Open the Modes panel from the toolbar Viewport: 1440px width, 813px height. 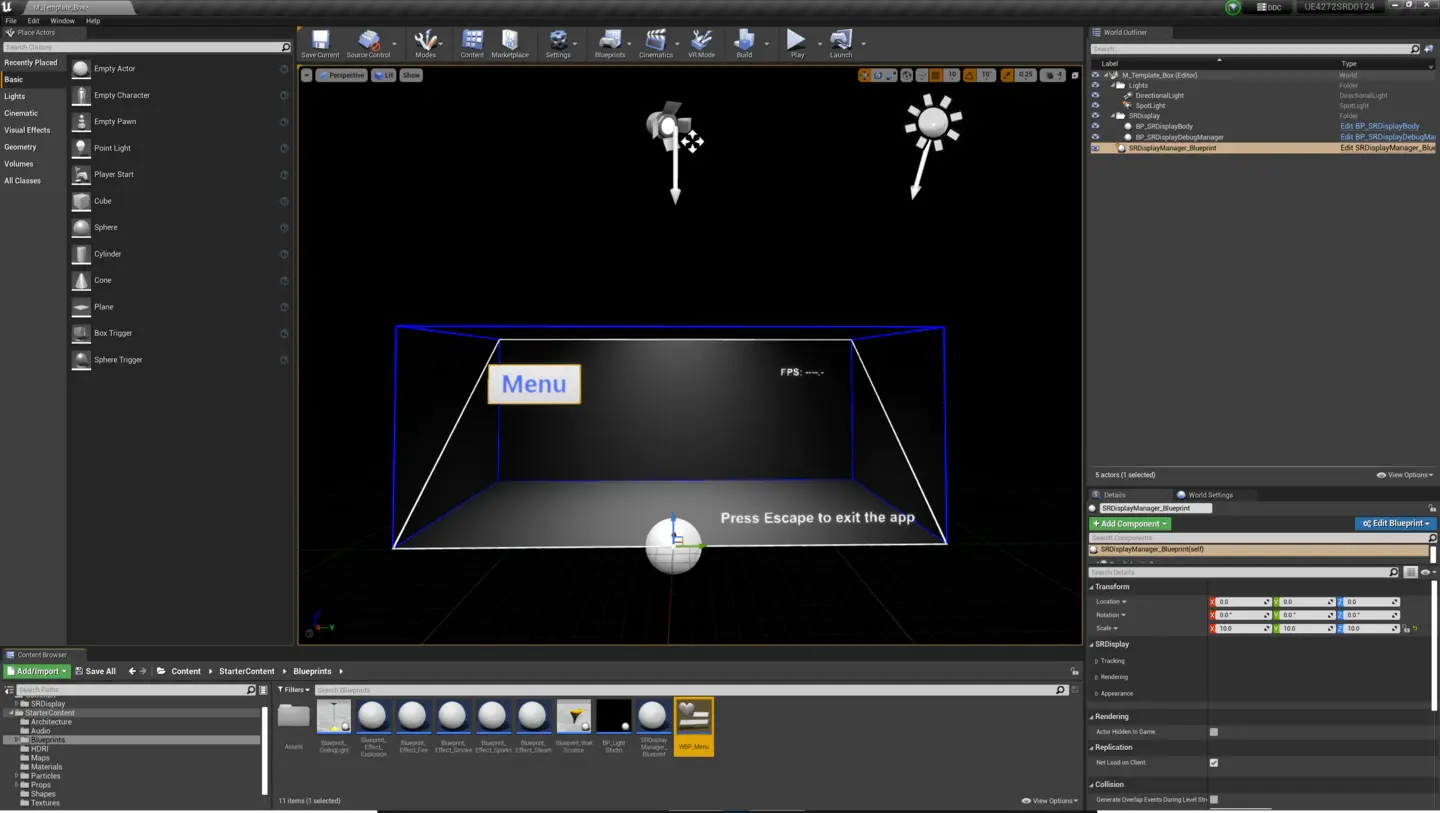[x=426, y=43]
